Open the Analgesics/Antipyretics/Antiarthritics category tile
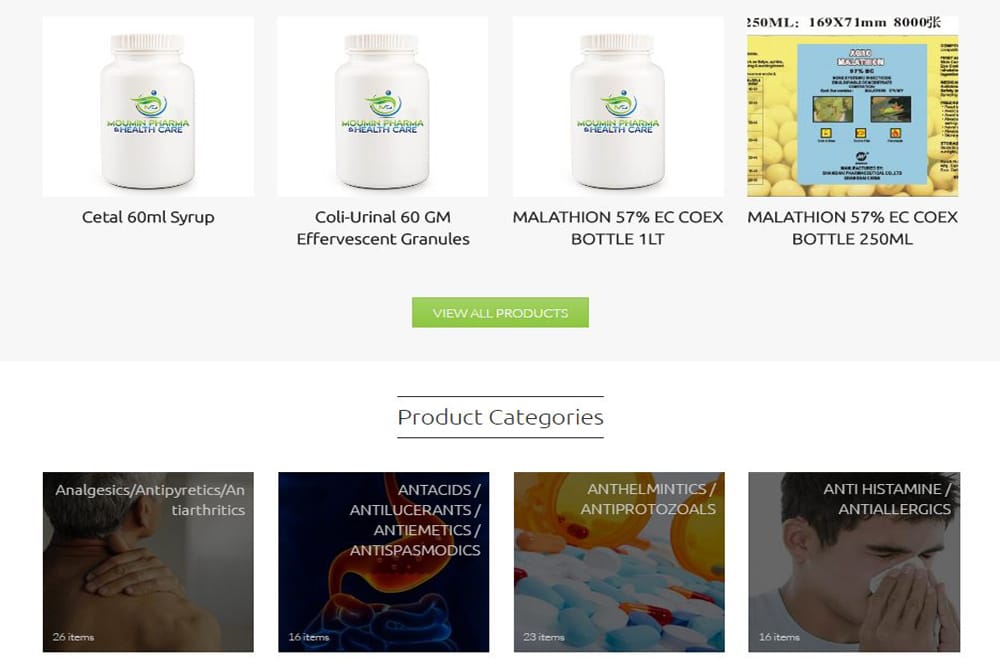1000x667 pixels. coord(148,562)
